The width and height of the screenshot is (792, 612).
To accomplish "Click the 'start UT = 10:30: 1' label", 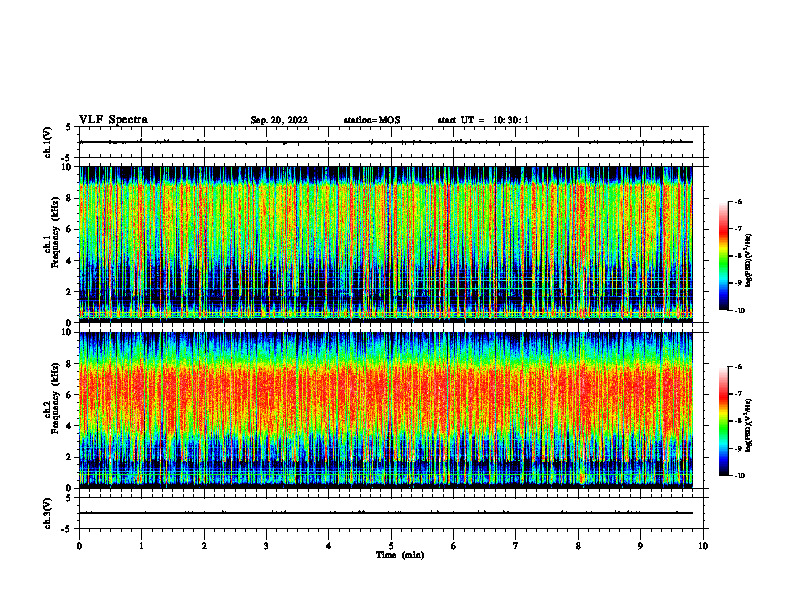I will (483, 120).
